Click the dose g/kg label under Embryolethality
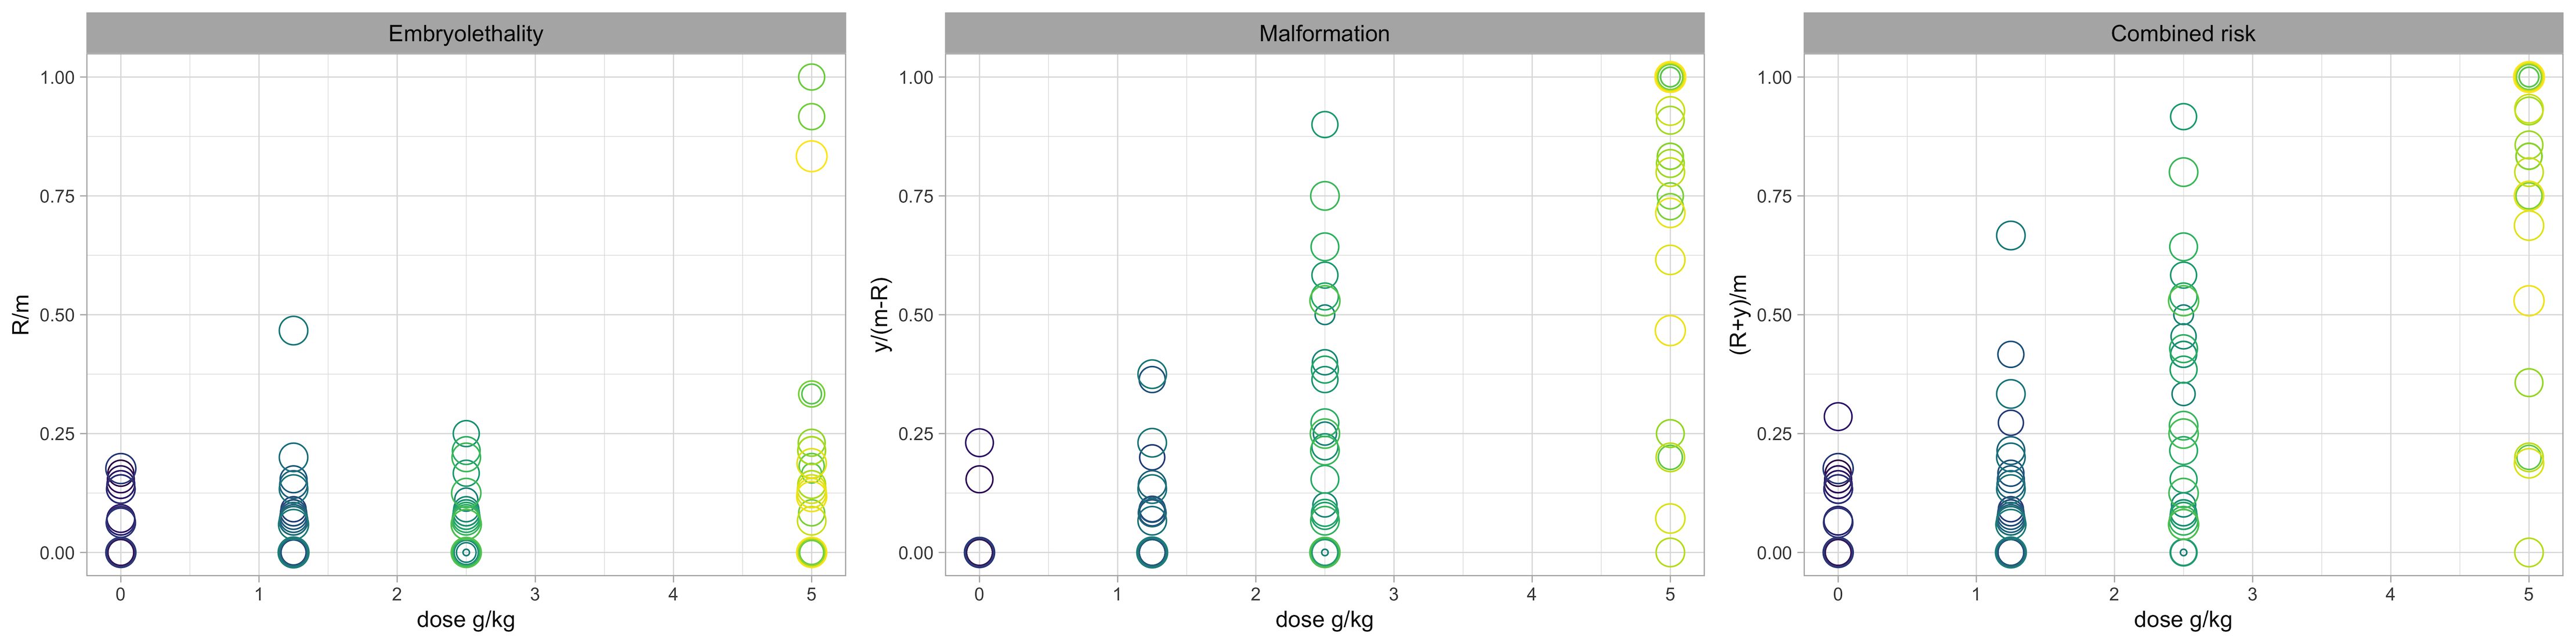This screenshot has height=644, width=2576. [465, 620]
